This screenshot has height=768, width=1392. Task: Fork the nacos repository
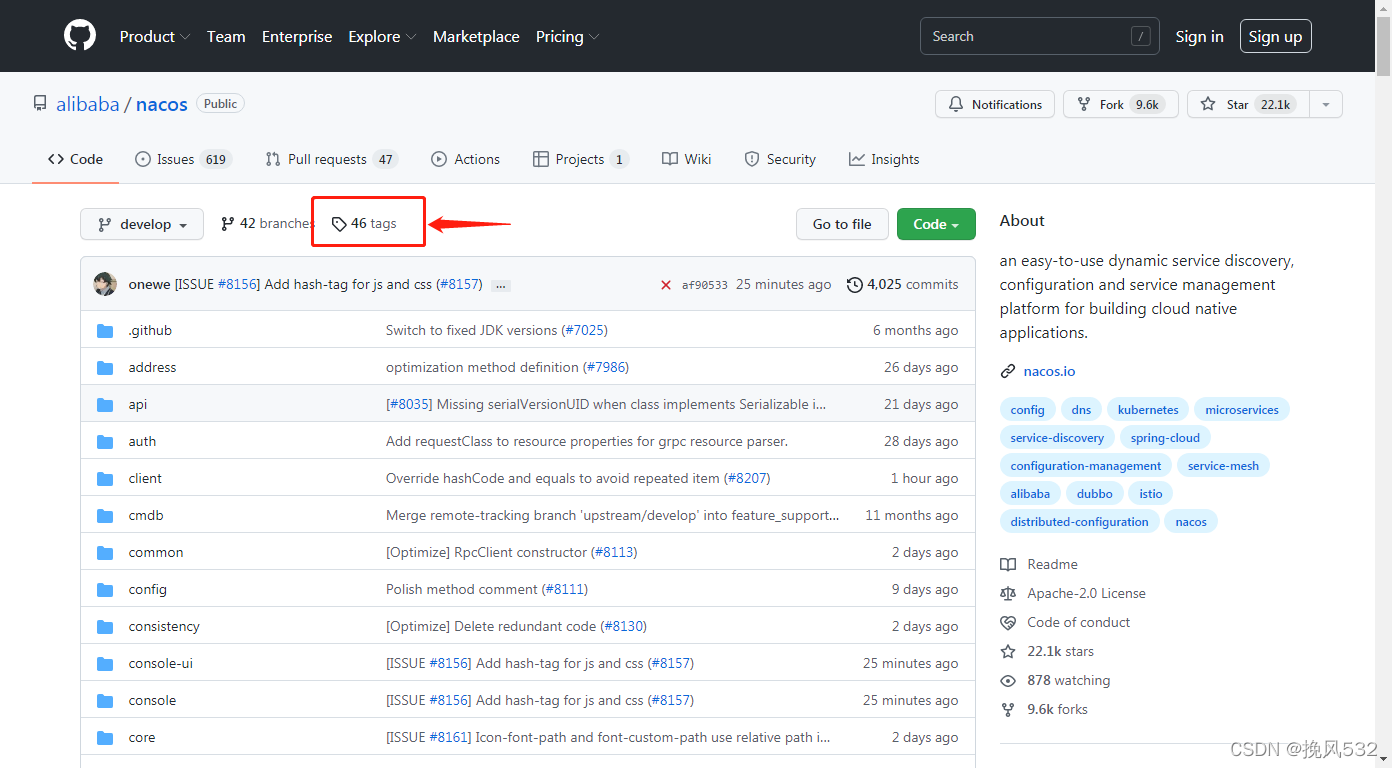[1120, 104]
